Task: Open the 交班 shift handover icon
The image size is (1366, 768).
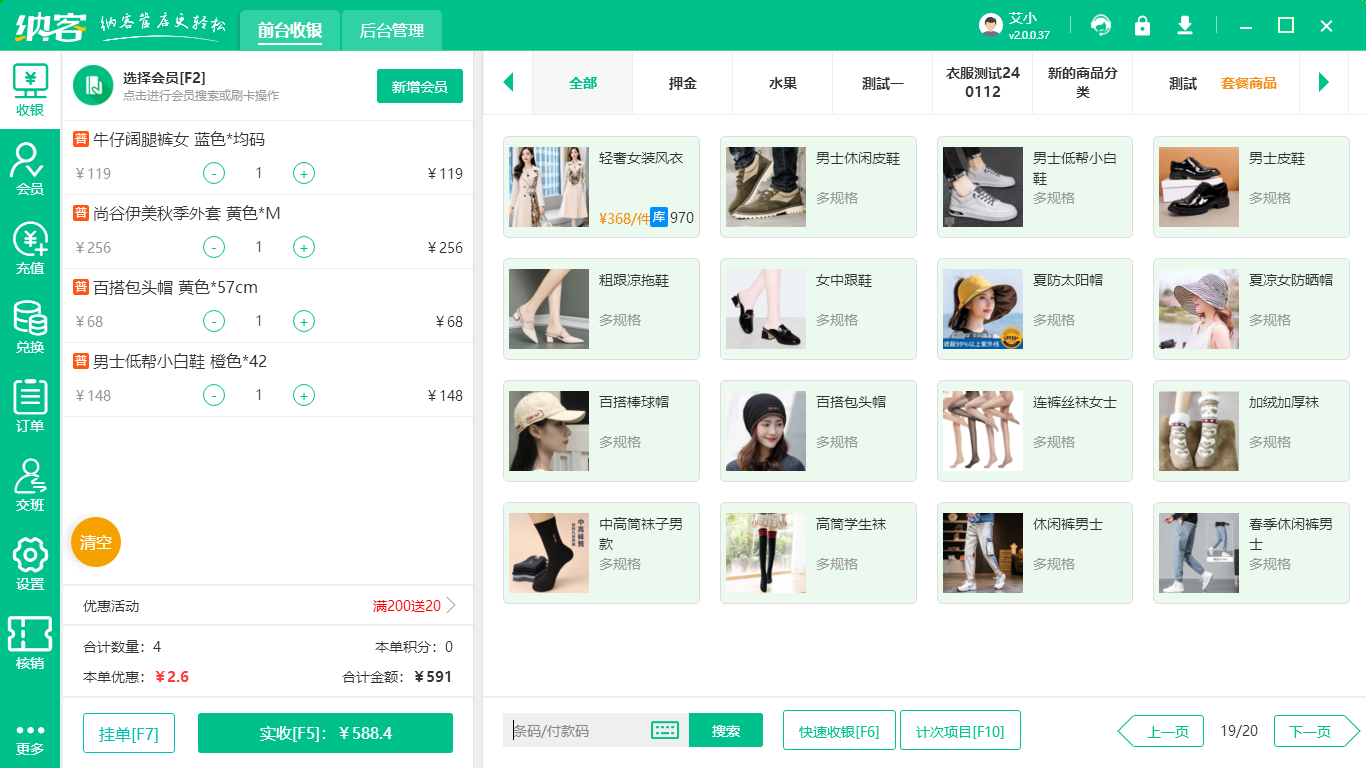Action: (x=30, y=484)
